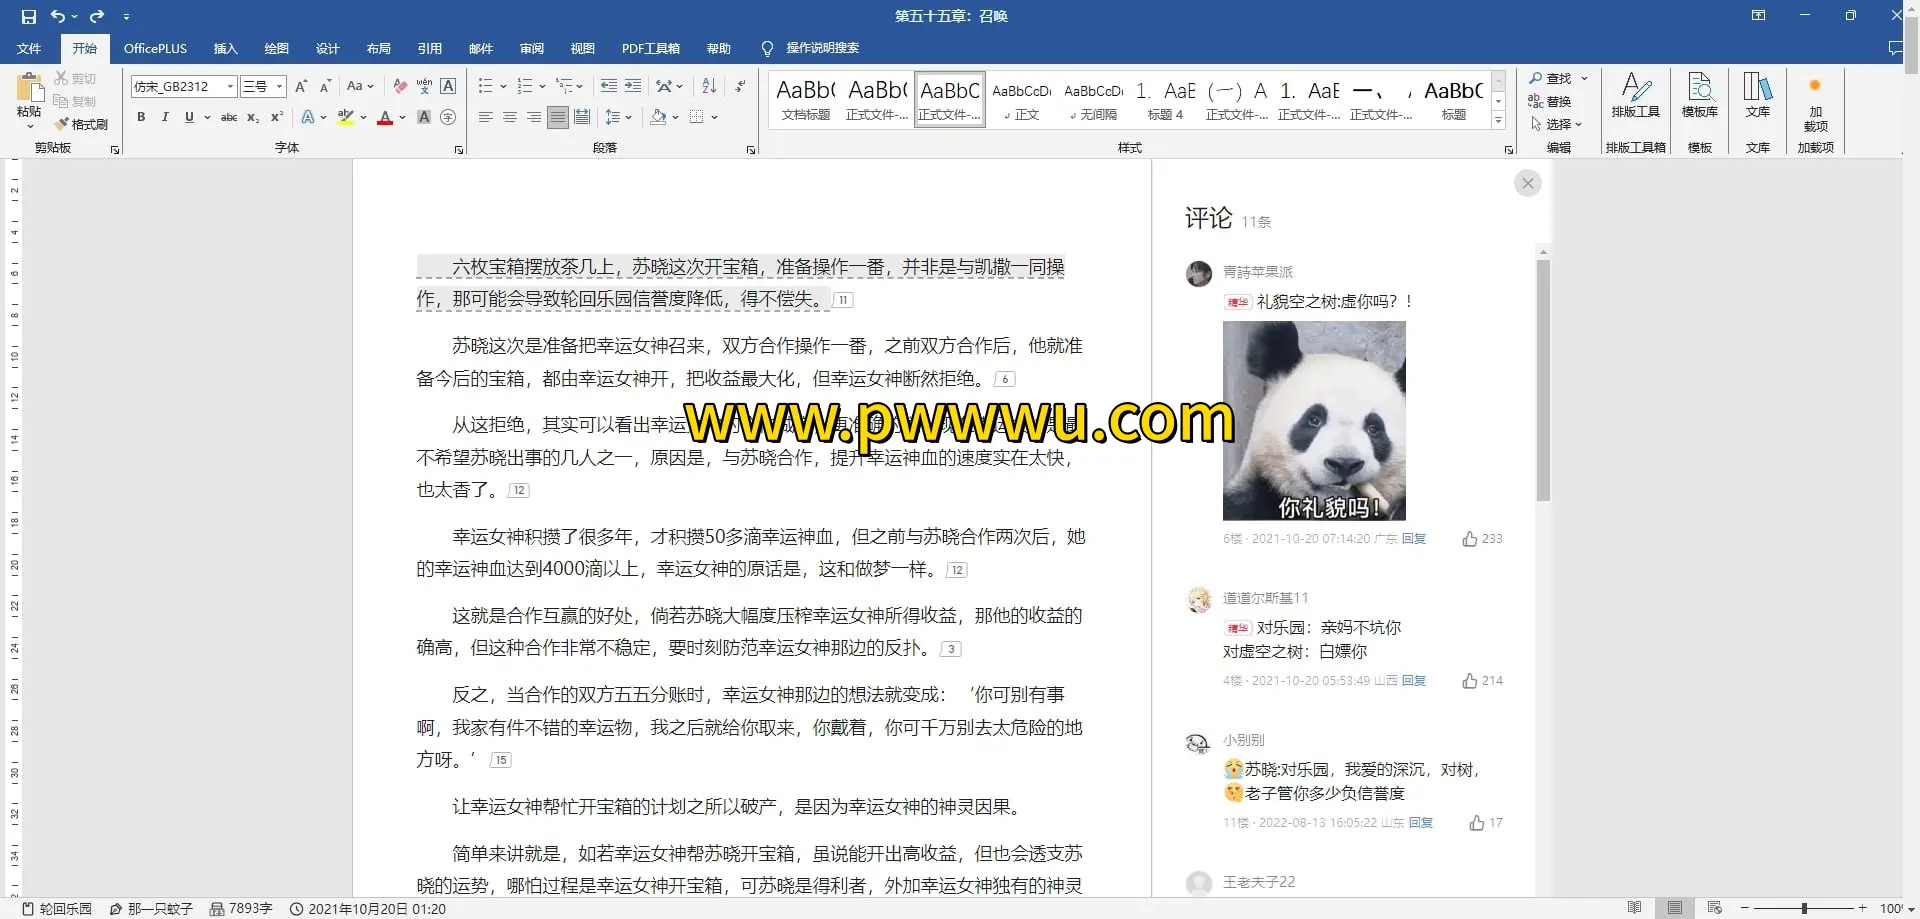Viewport: 1920px width, 919px height.
Task: Click the increase indent icon
Action: coord(633,86)
